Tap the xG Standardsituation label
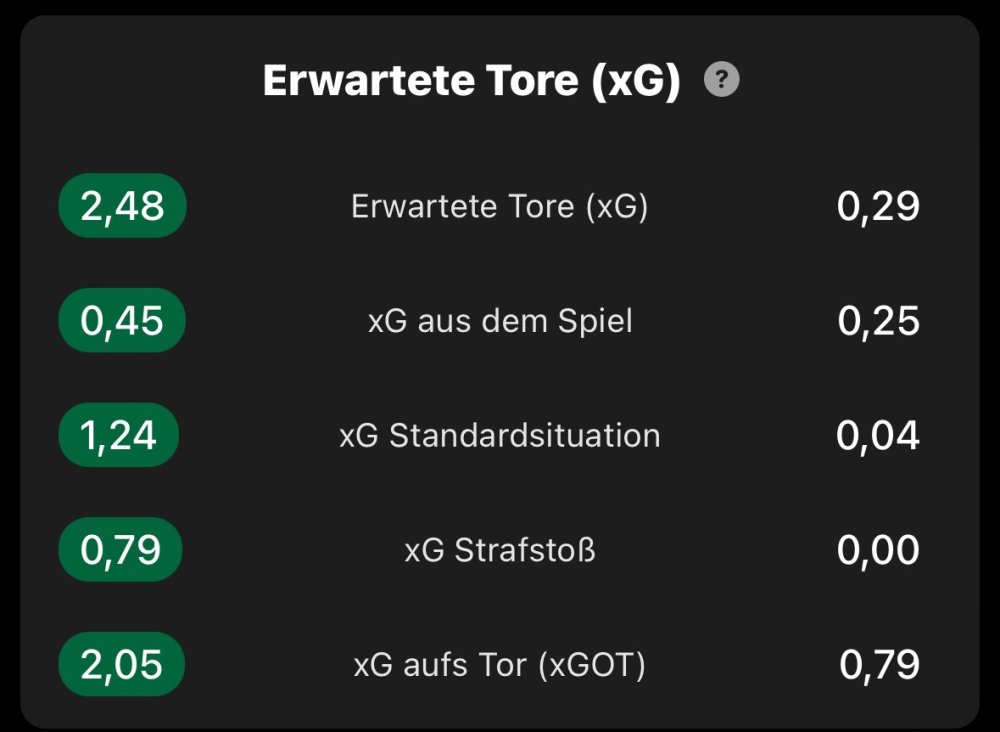The height and width of the screenshot is (732, 1000). pyautogui.click(x=499, y=436)
